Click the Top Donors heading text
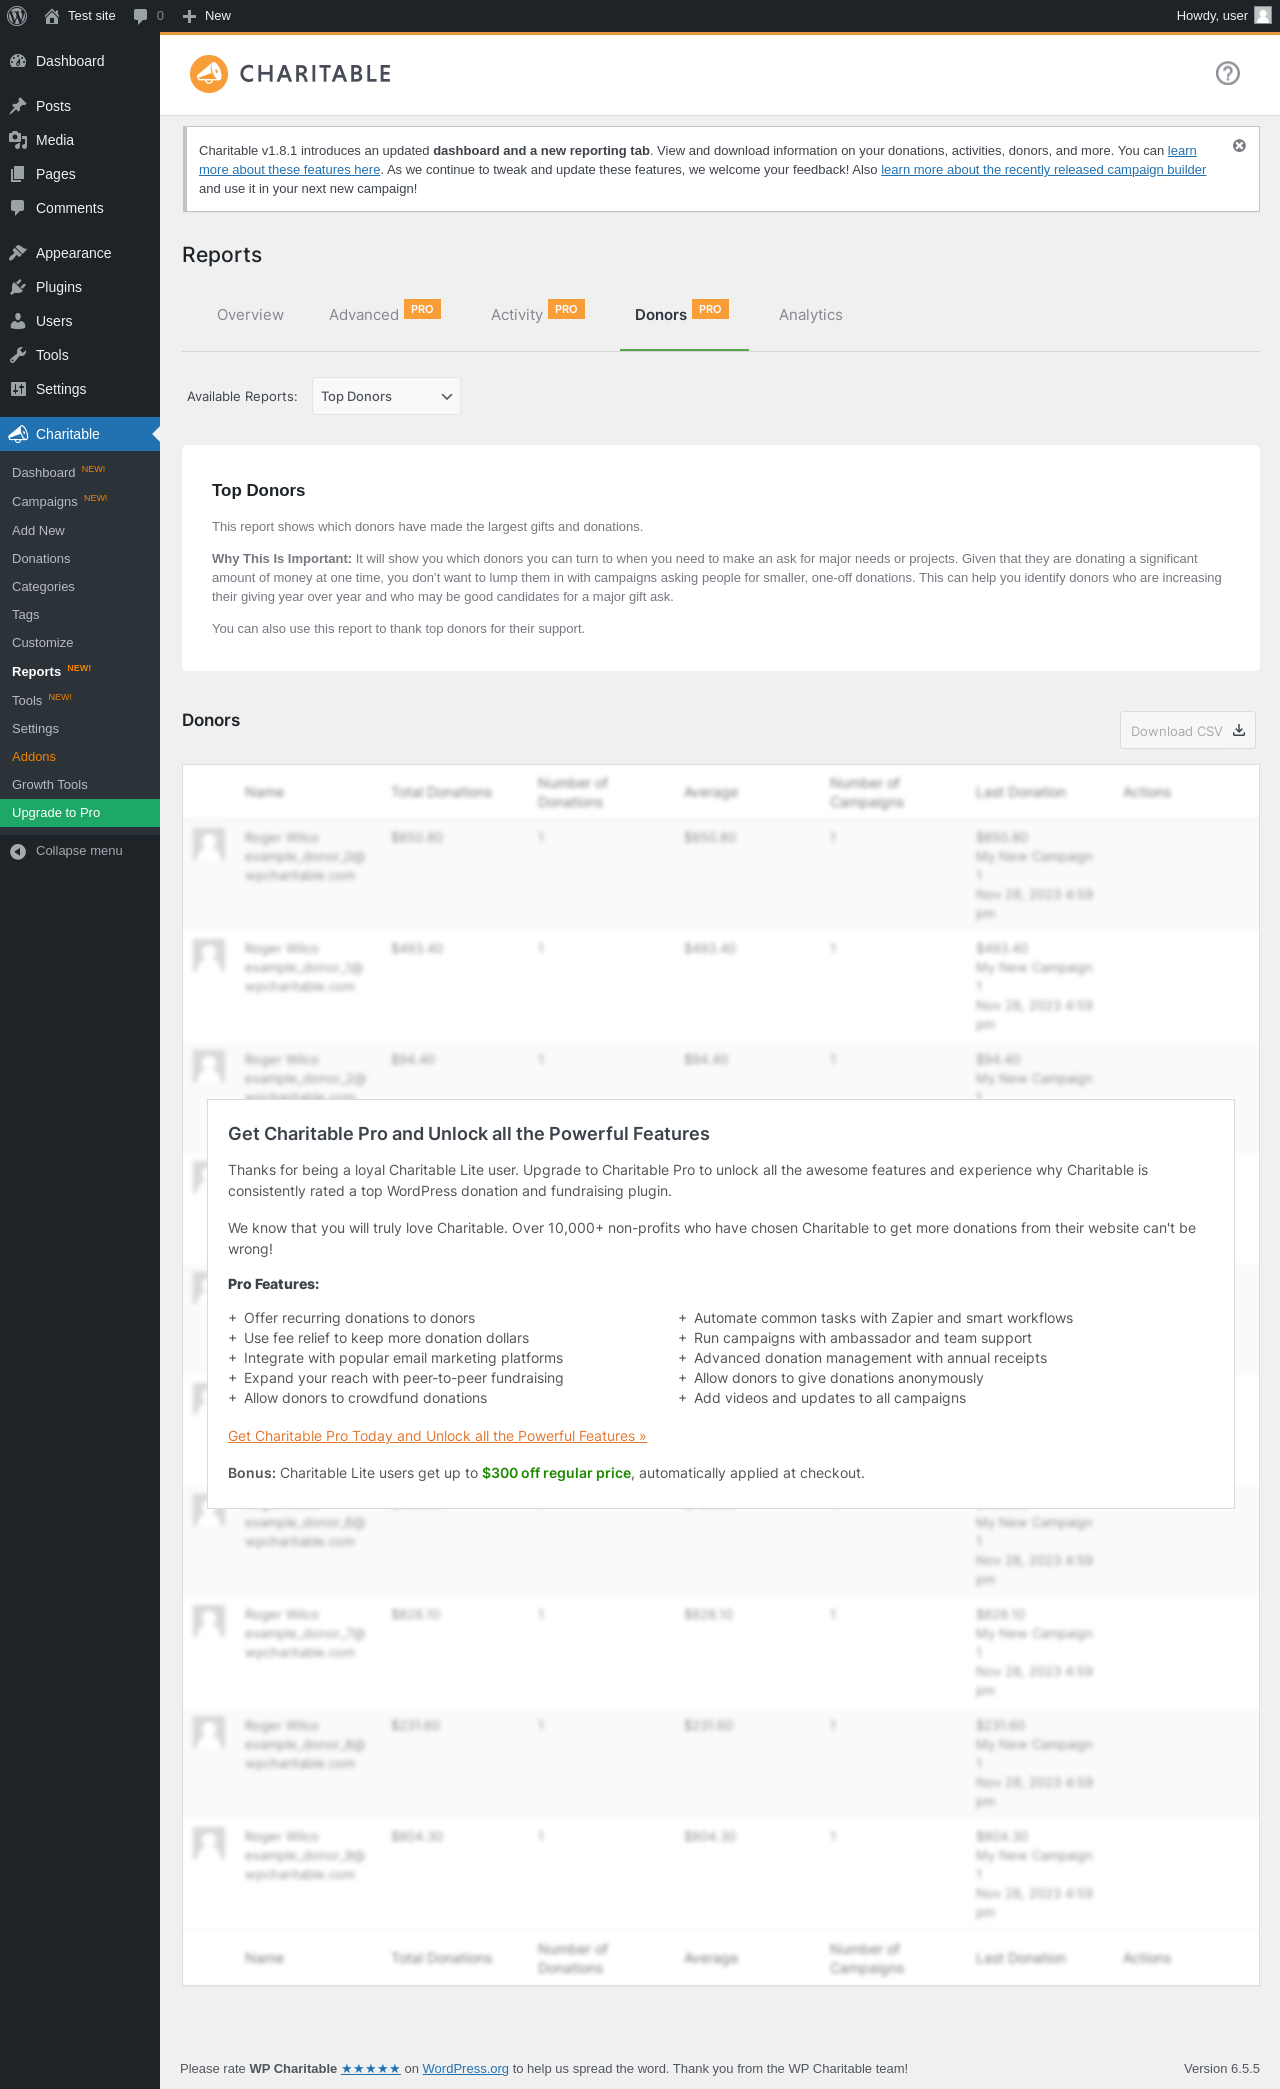 (258, 490)
